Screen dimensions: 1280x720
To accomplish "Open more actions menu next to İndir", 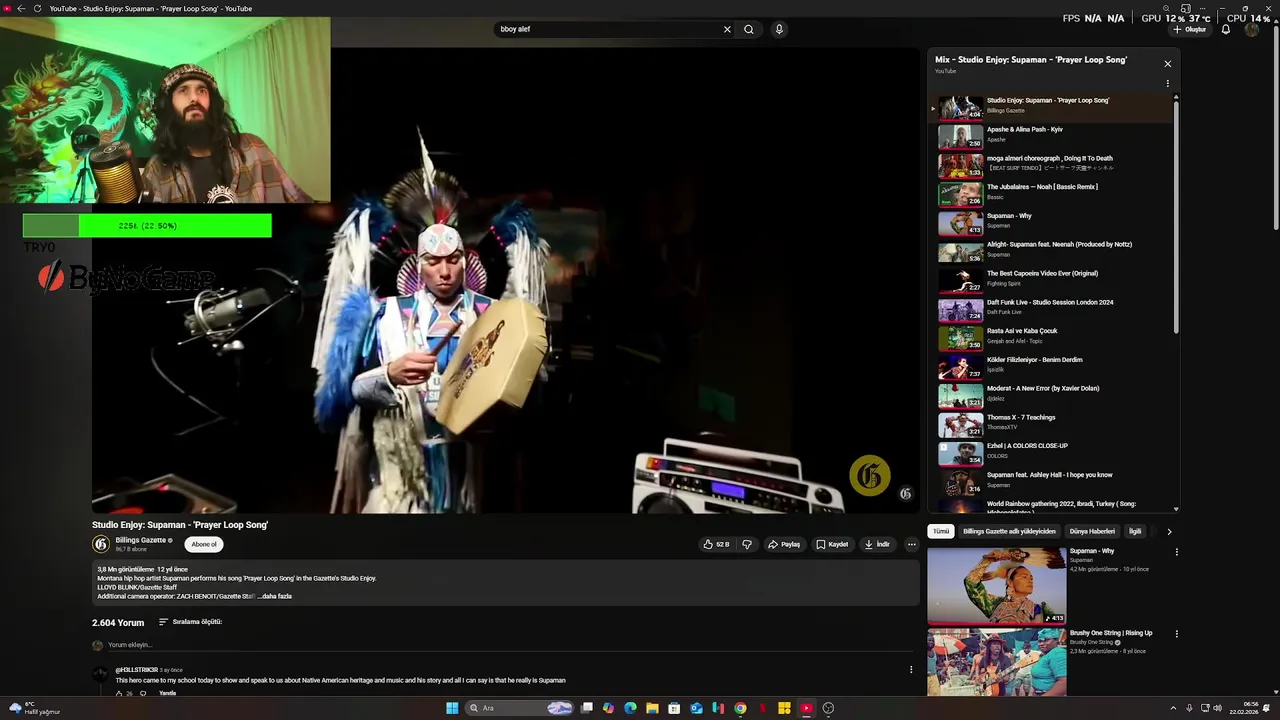I will (911, 544).
